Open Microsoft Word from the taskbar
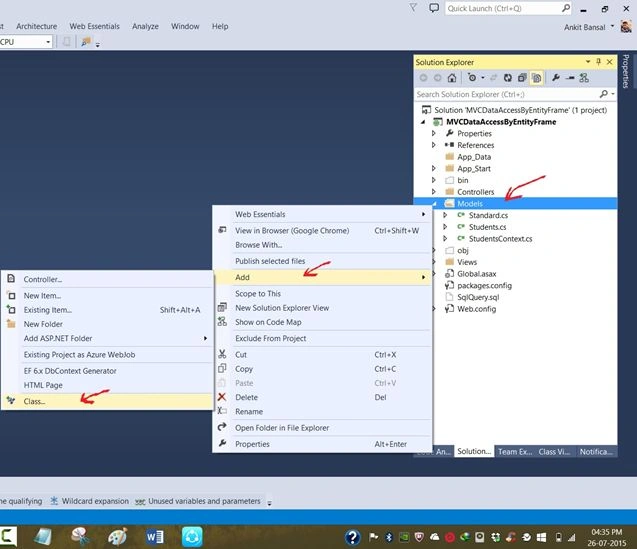The width and height of the screenshot is (637, 549). click(155, 537)
